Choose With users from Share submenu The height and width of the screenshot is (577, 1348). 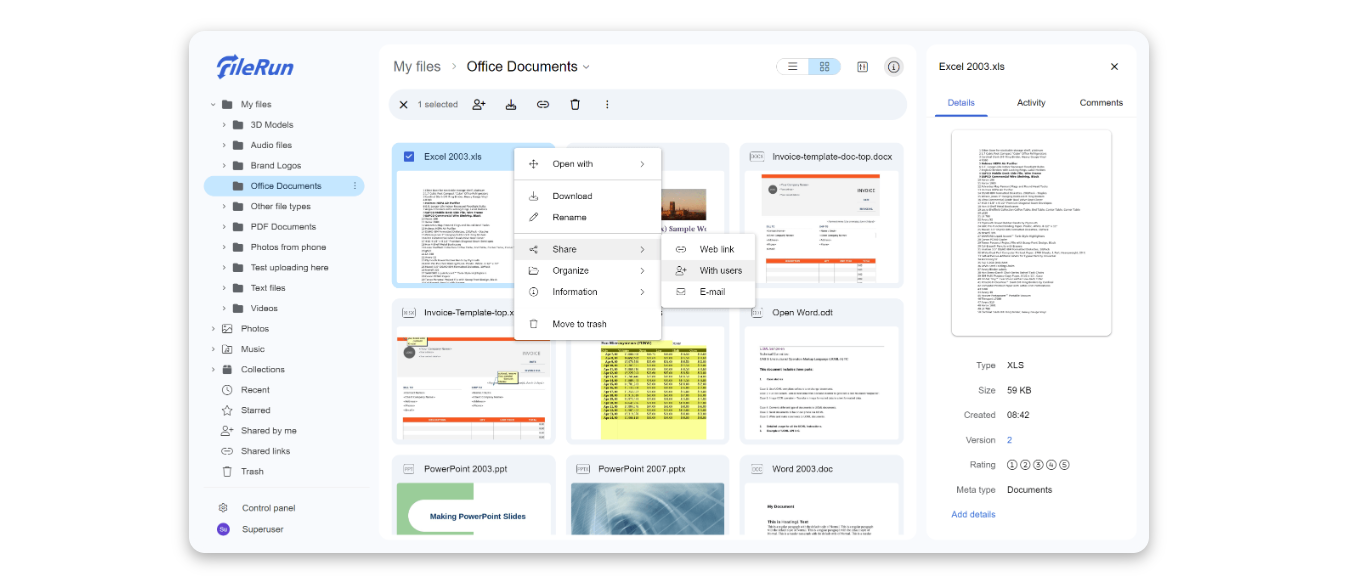[x=720, y=271]
